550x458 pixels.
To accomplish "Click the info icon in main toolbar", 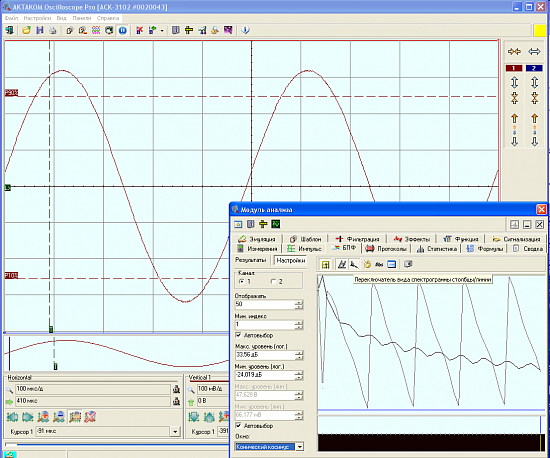I will pos(245,31).
